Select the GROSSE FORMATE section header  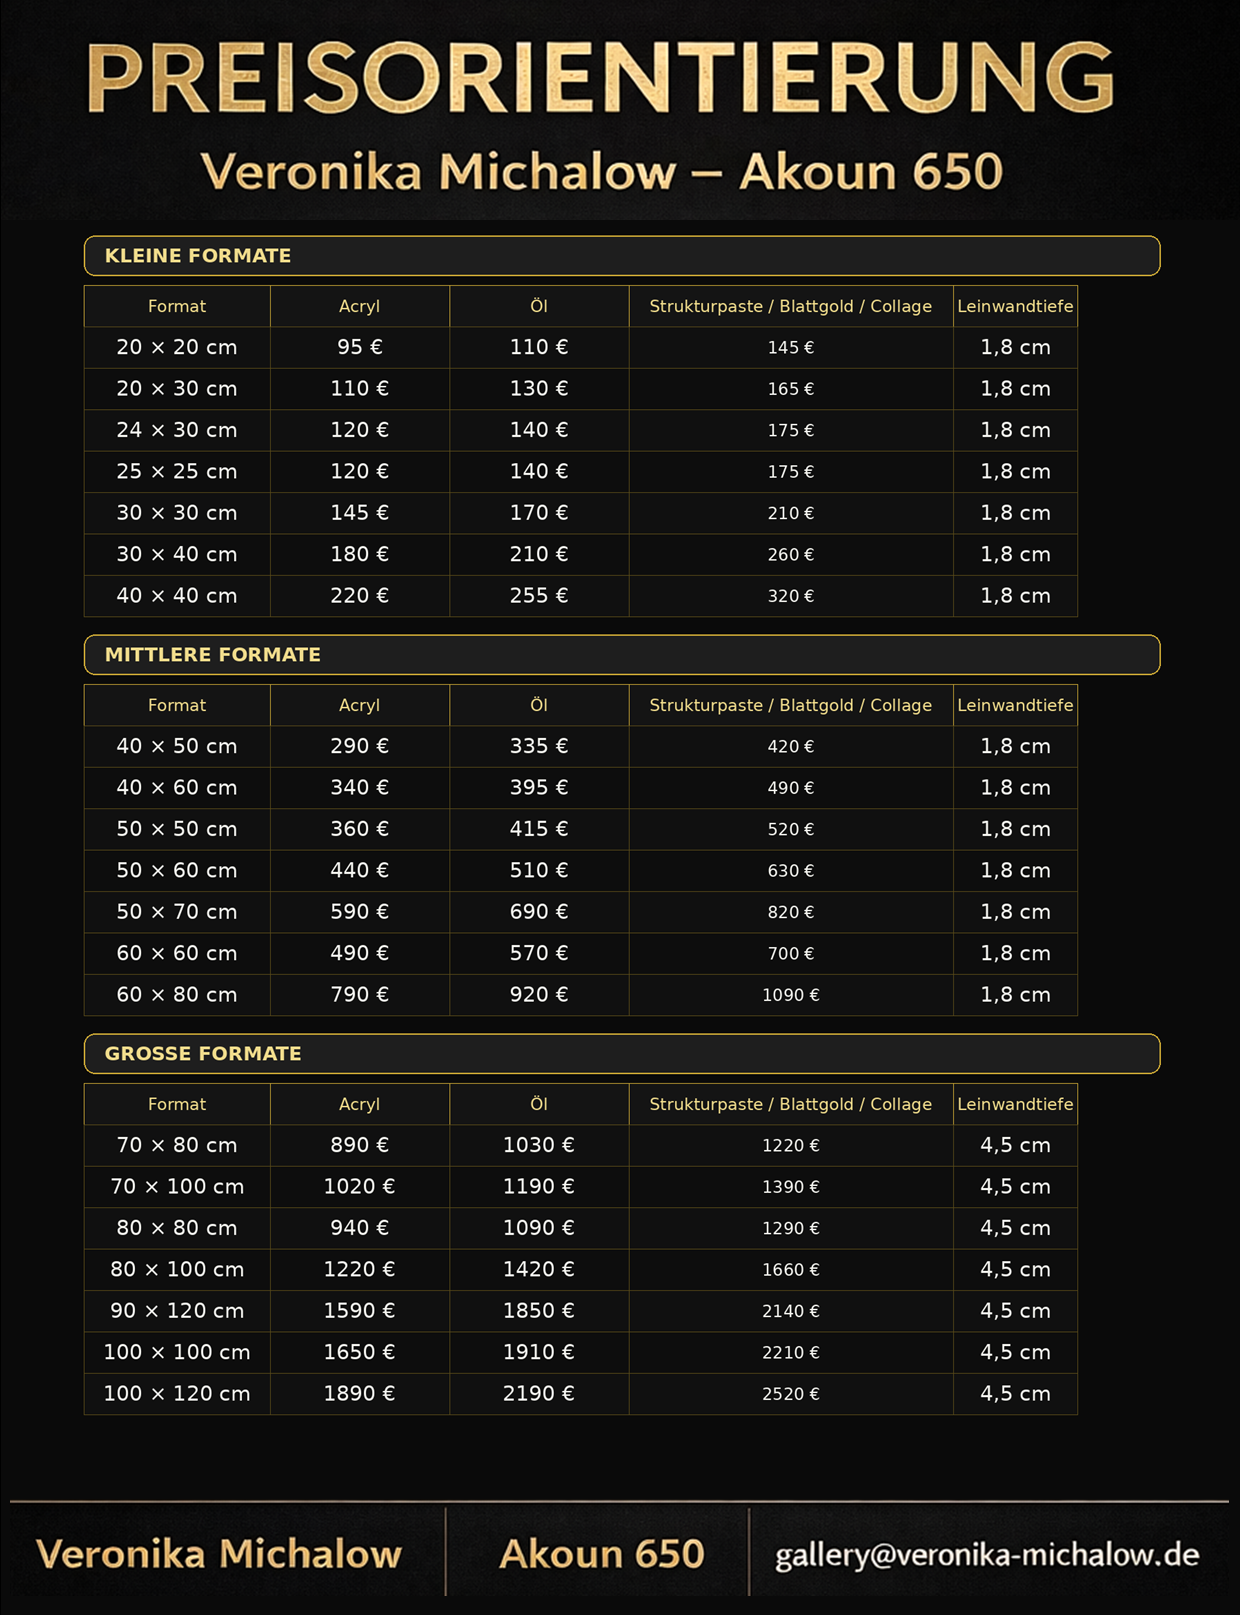point(203,1054)
